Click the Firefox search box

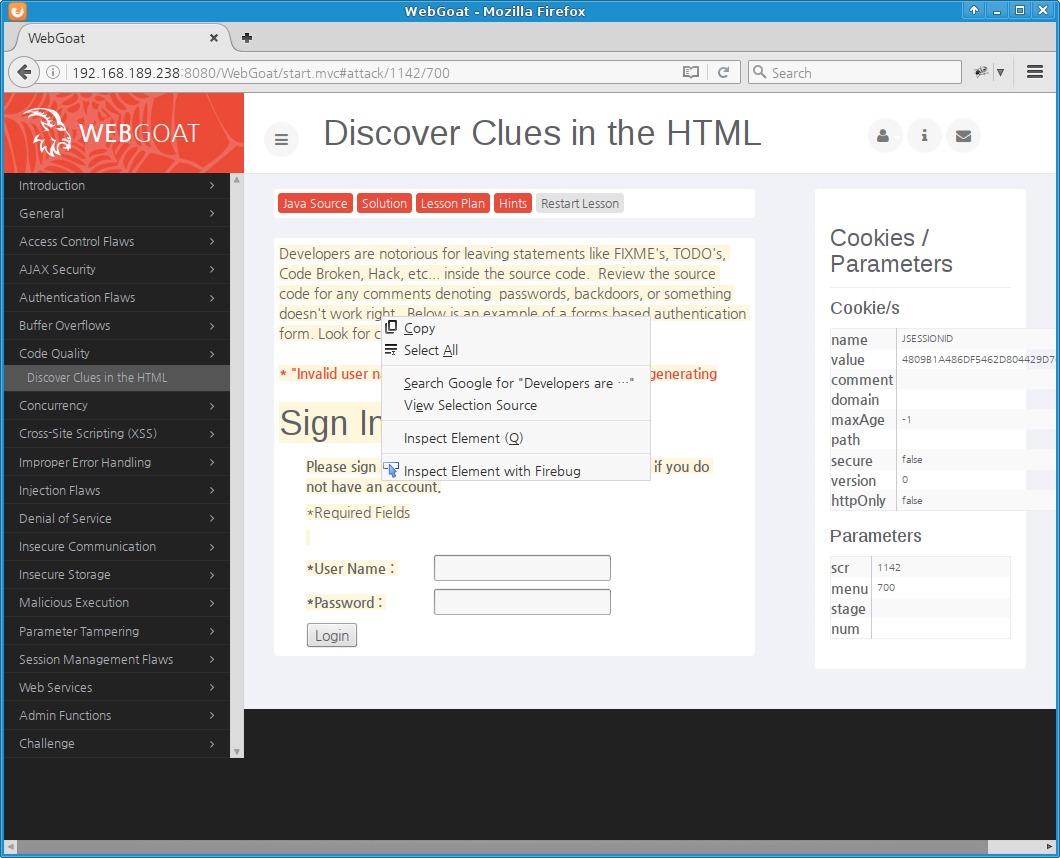854,72
